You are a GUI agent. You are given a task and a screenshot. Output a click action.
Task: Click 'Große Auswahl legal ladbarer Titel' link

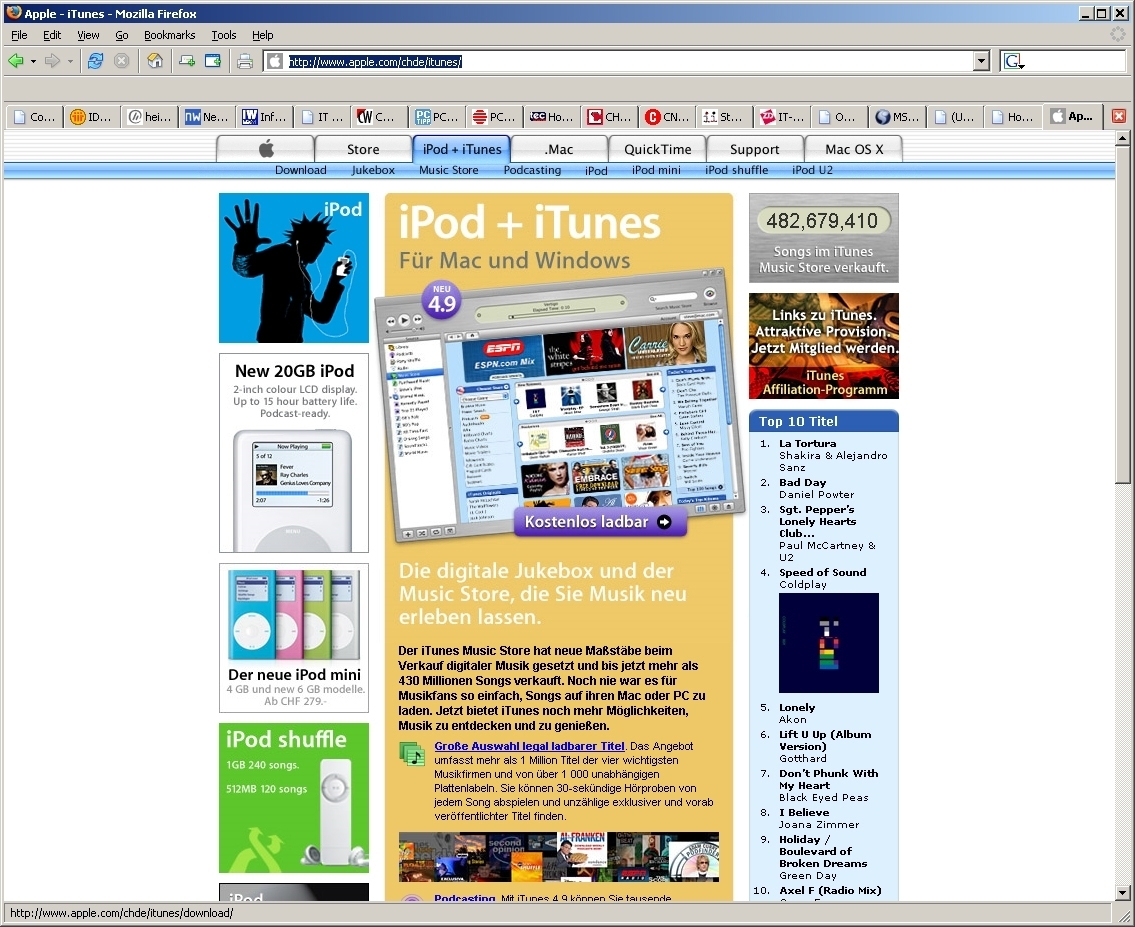[529, 746]
